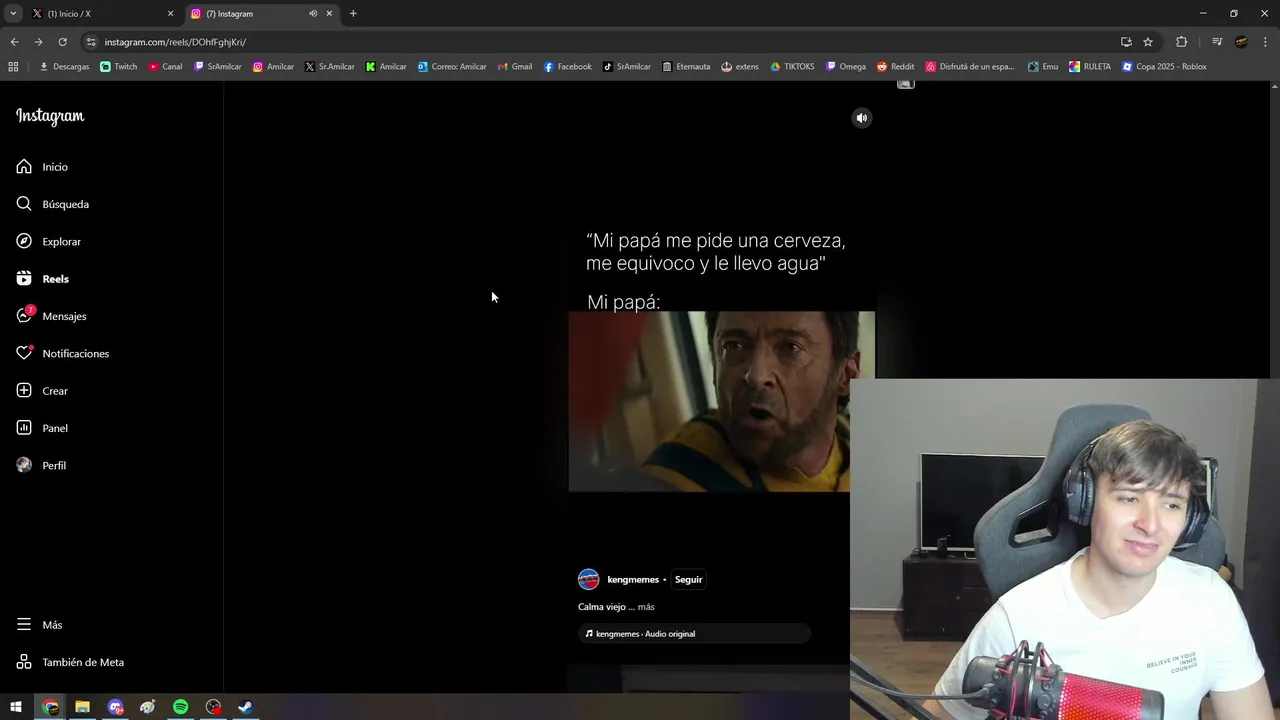Open Facebook bookmark
The height and width of the screenshot is (720, 1280).
point(568,67)
